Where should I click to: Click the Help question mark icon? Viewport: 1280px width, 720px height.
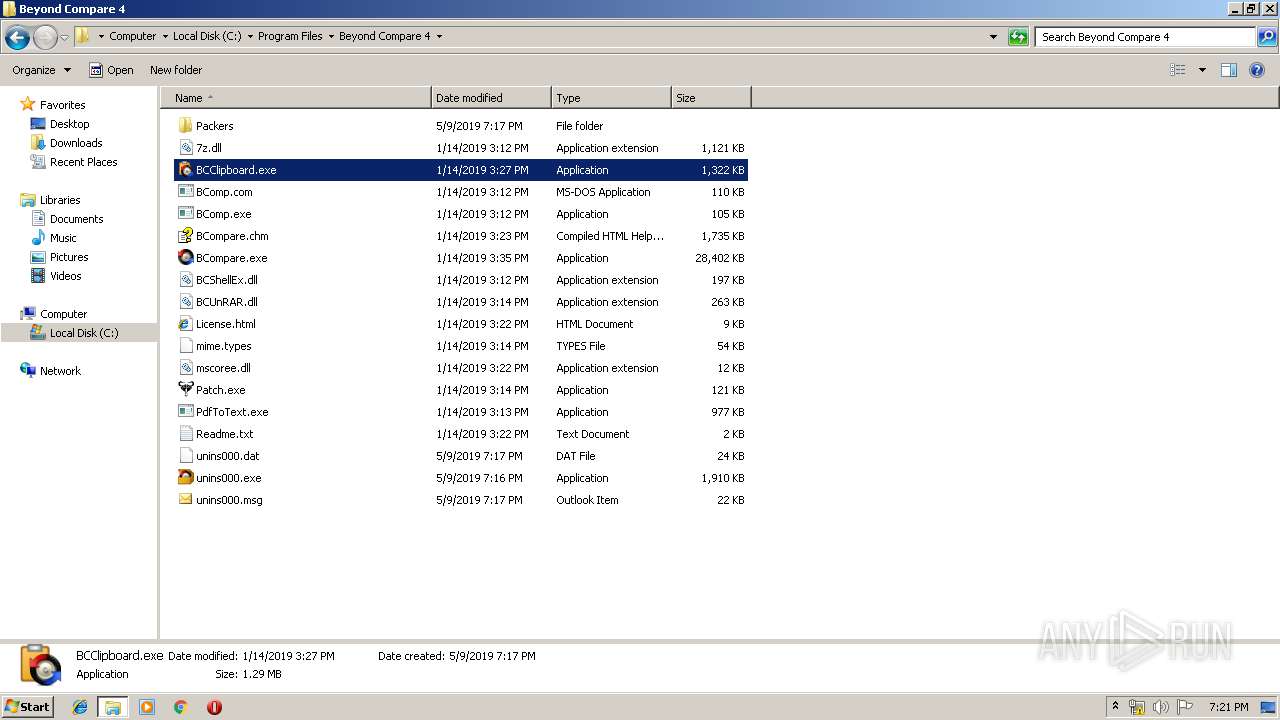pyautogui.click(x=1257, y=70)
